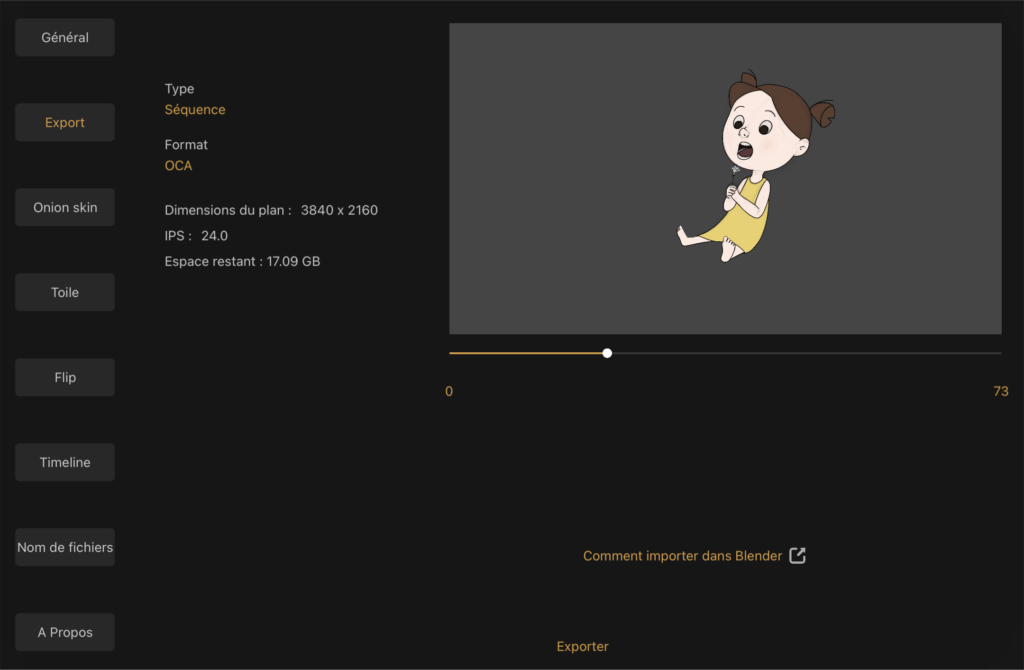
Task: Show the A Propos tab
Action: point(65,631)
